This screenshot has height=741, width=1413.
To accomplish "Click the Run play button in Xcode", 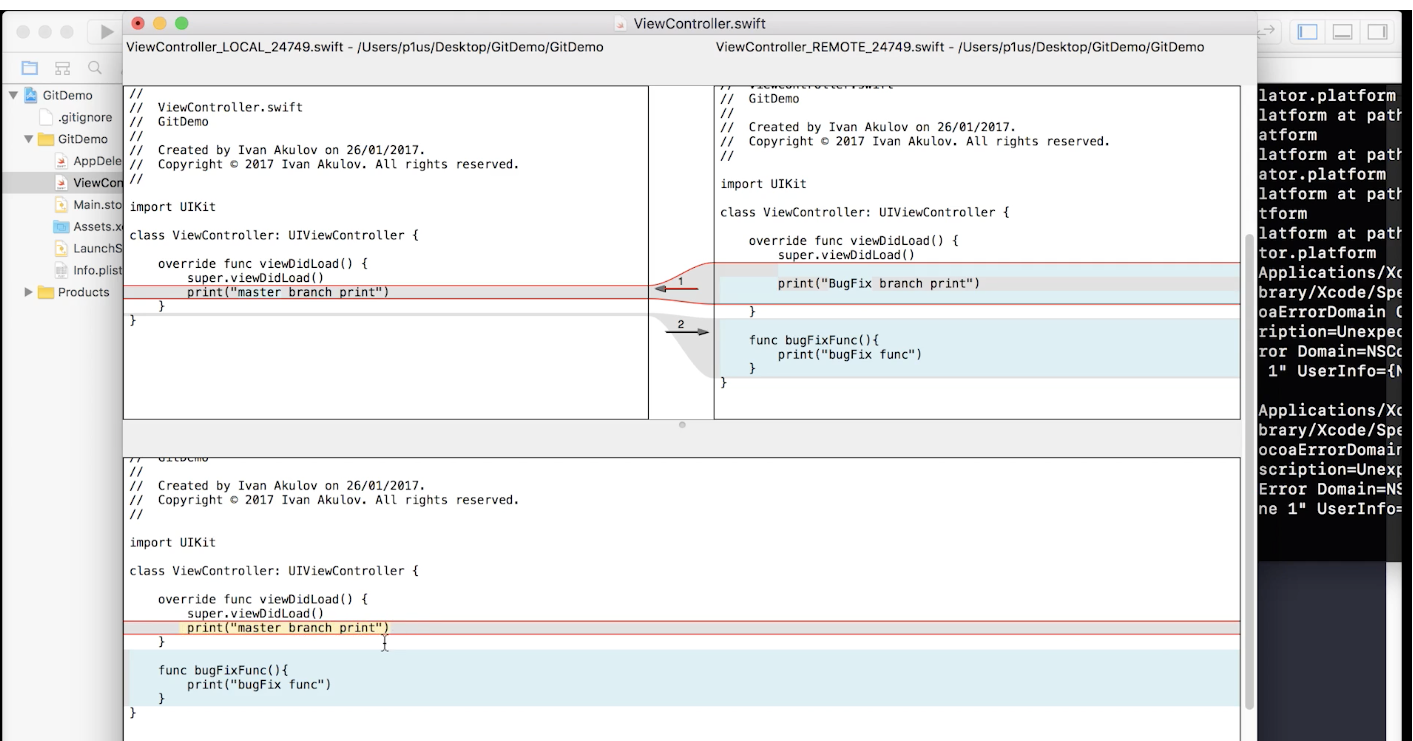I will pyautogui.click(x=107, y=32).
